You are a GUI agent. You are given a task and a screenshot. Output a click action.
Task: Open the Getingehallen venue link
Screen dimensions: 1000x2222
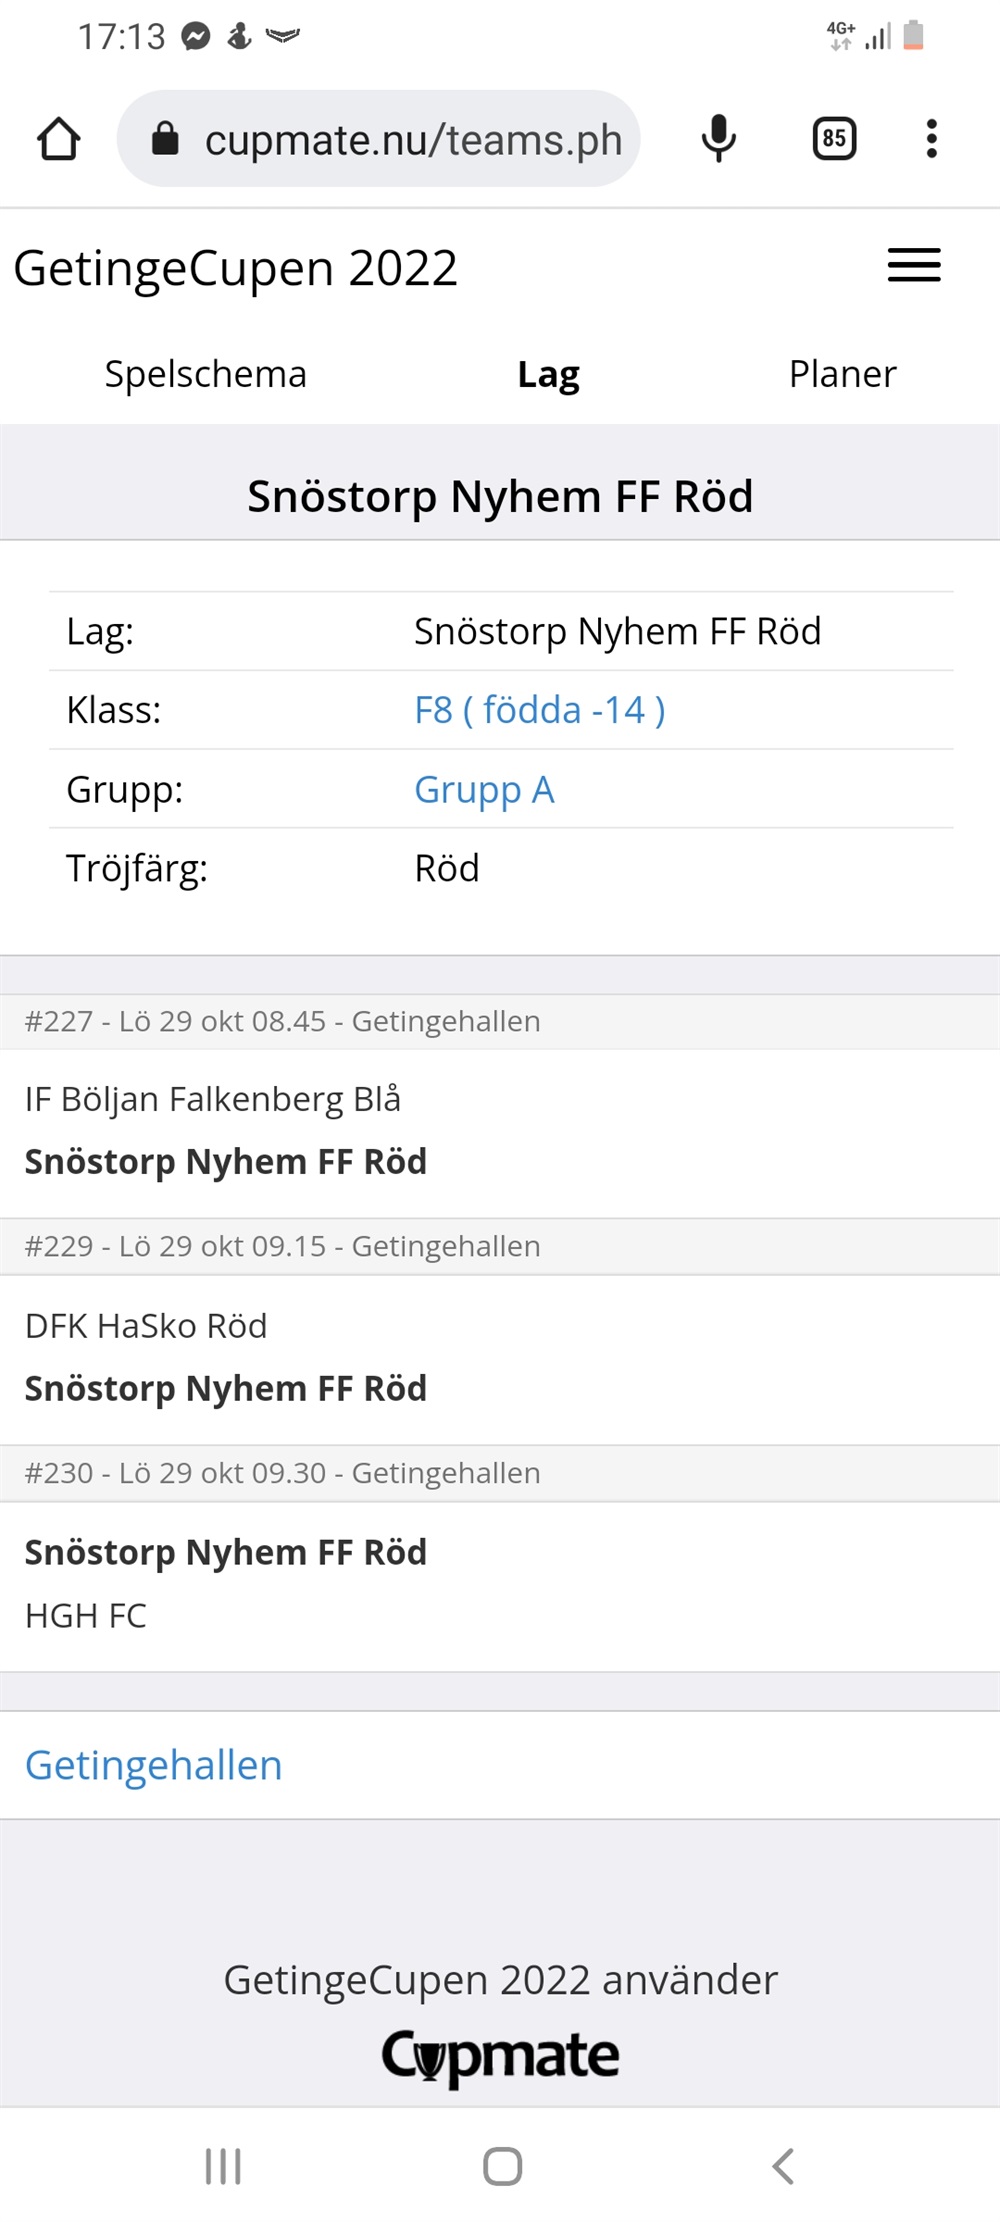tap(153, 1765)
